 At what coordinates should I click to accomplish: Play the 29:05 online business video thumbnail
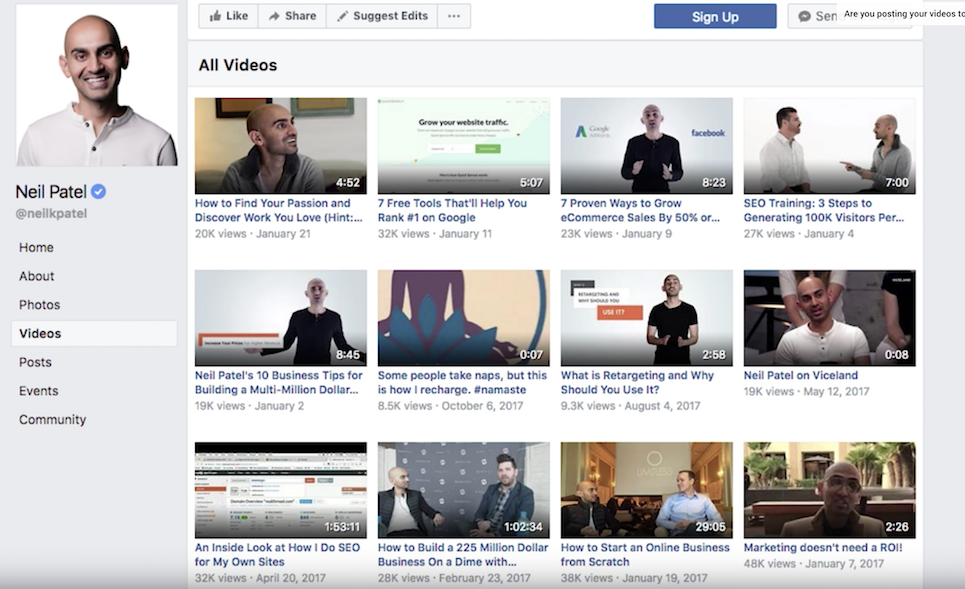[x=646, y=491]
